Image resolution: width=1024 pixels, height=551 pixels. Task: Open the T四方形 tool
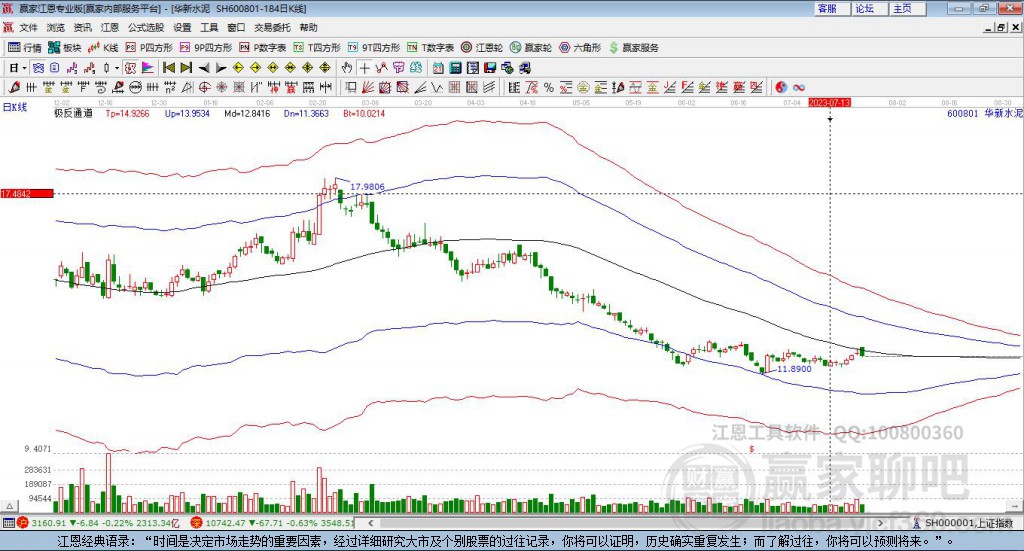(x=317, y=48)
